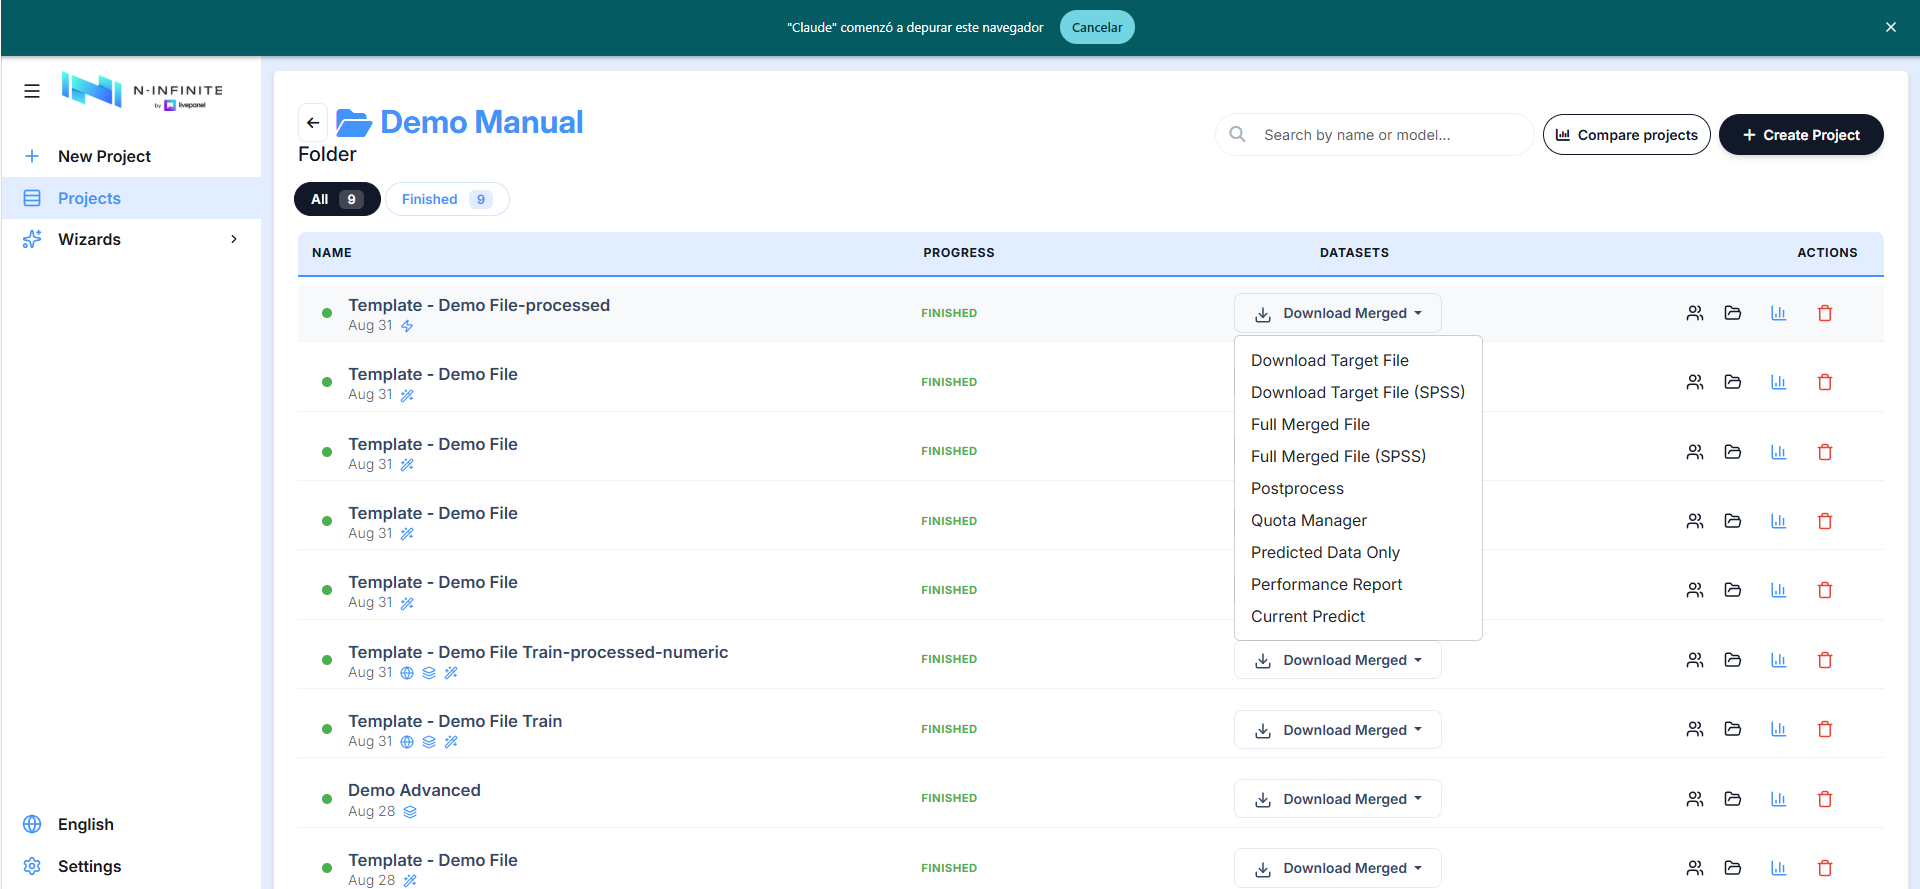Select Full Merged File (SPSS) option
The image size is (1920, 889).
pyautogui.click(x=1338, y=456)
